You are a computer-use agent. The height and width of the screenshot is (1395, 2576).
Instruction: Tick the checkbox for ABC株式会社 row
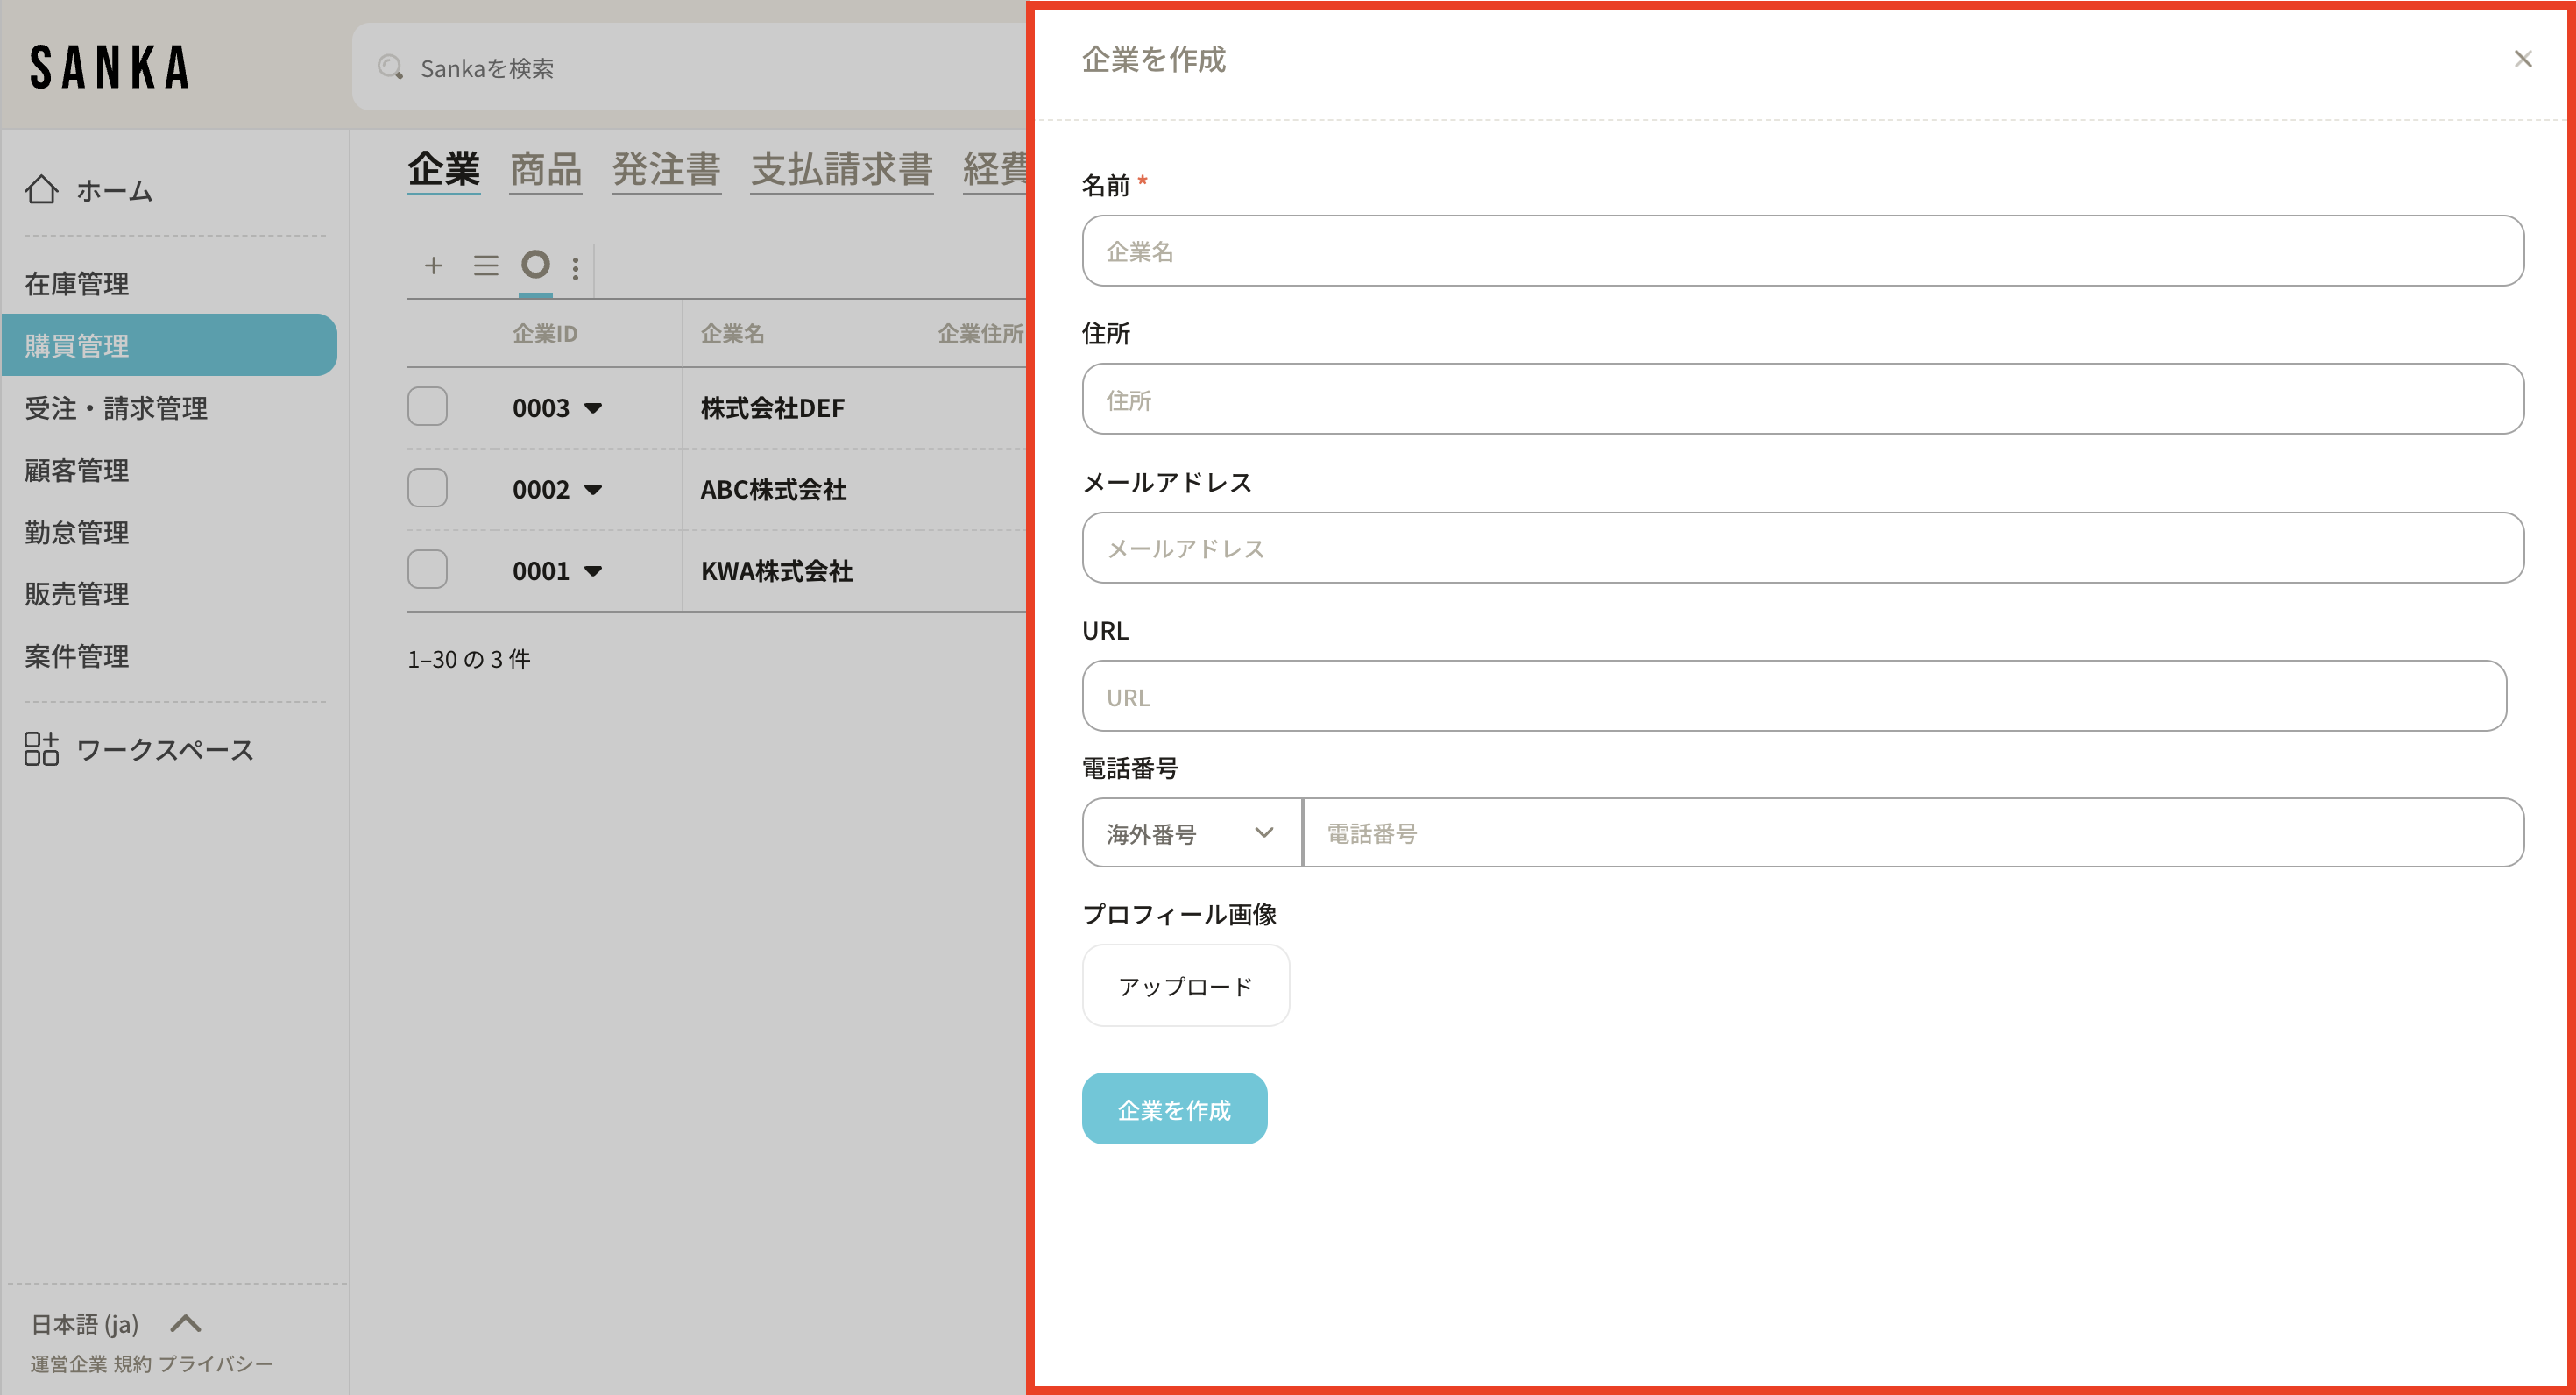point(427,489)
